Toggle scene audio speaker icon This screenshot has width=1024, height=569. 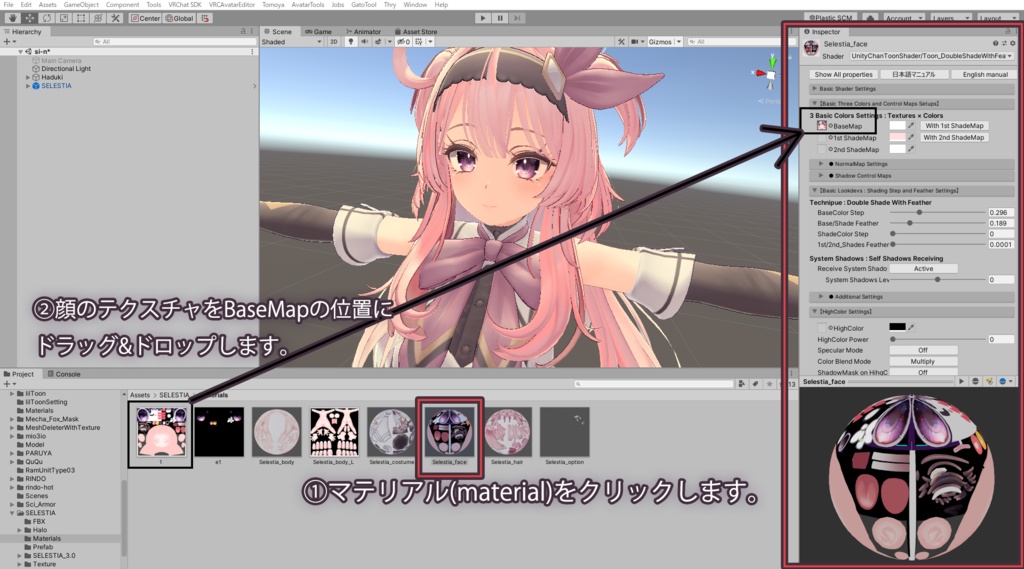coord(364,42)
